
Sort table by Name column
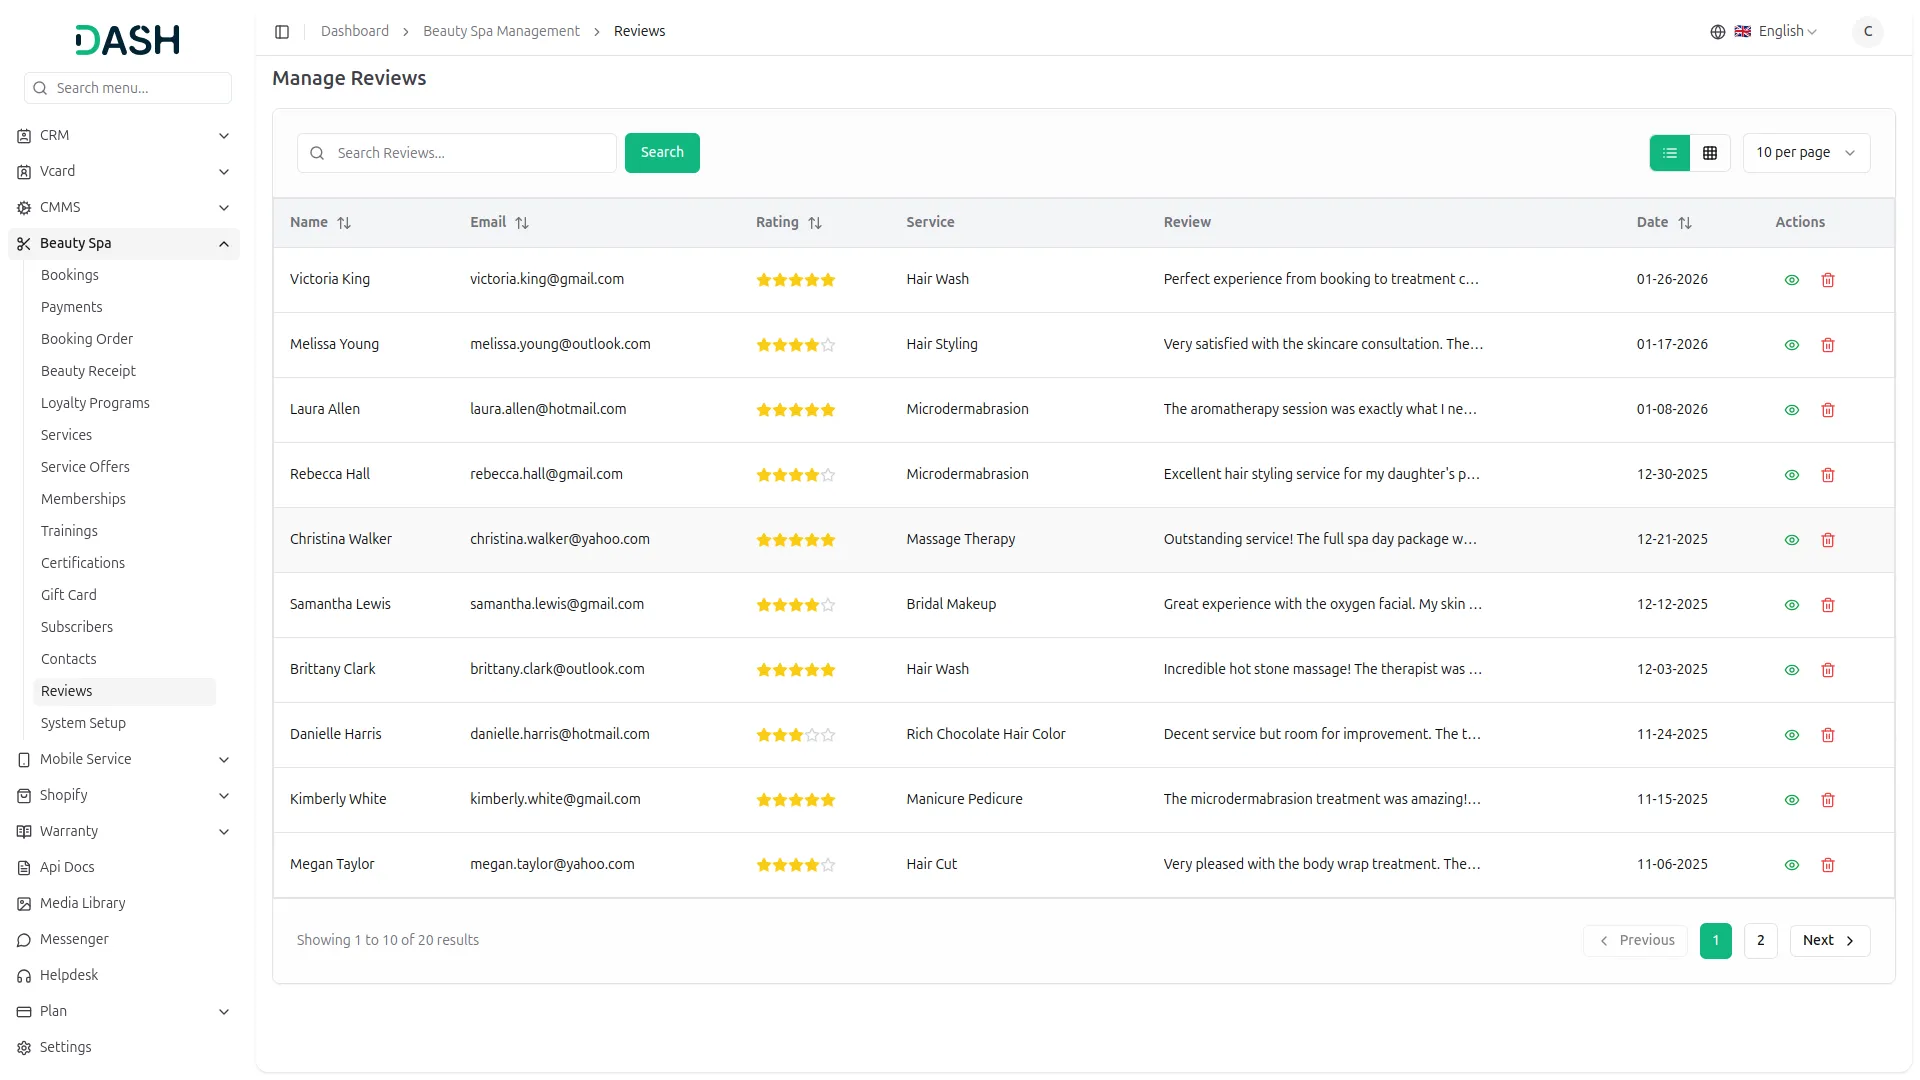click(x=343, y=223)
